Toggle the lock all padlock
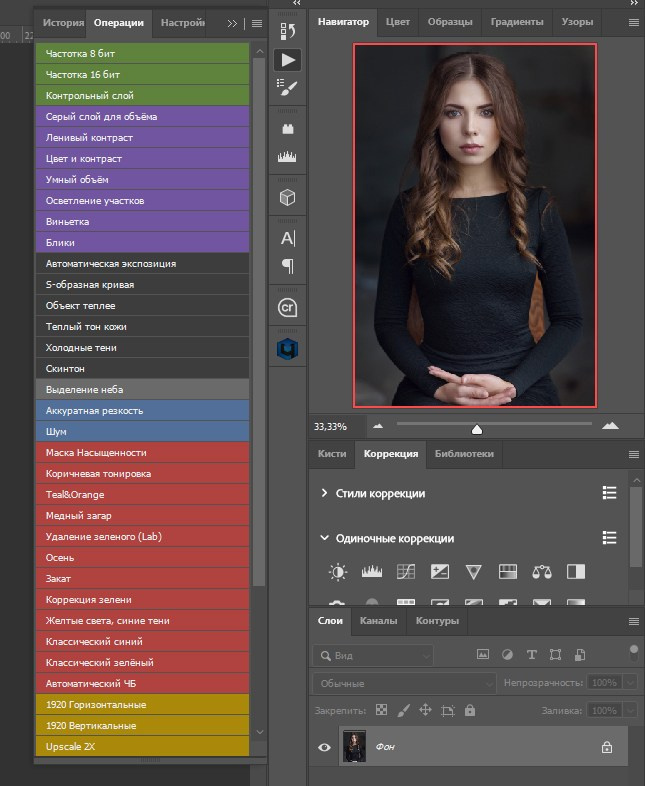The width and height of the screenshot is (645, 786). tap(470, 710)
